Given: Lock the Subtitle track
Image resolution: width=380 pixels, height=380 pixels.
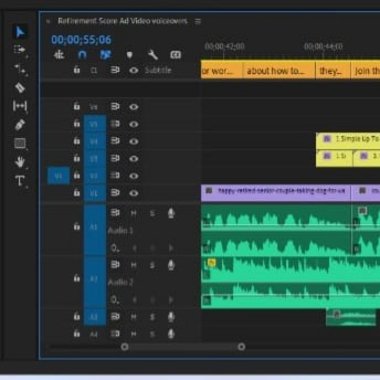Looking at the screenshot, I should point(77,70).
